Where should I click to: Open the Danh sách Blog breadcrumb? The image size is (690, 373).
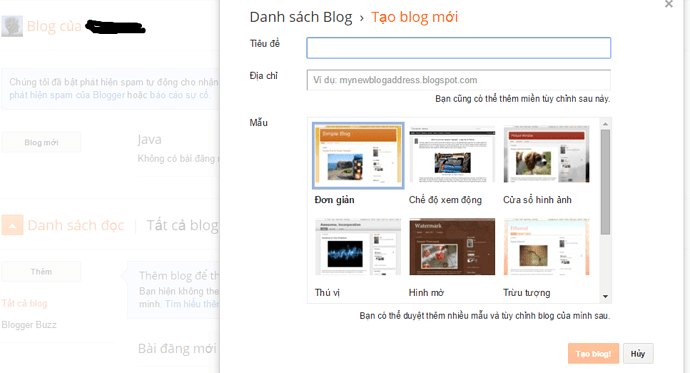tap(301, 17)
